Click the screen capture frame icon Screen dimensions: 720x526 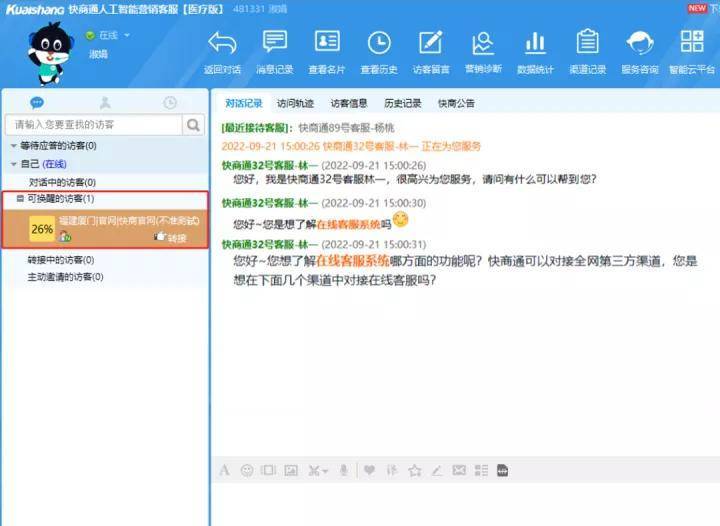click(268, 470)
